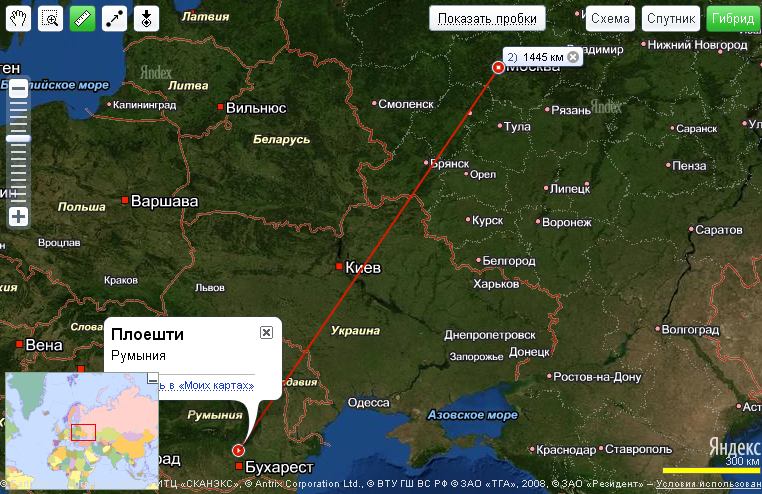762x494 pixels.
Task: Click the Беларусь country label
Action: click(281, 139)
